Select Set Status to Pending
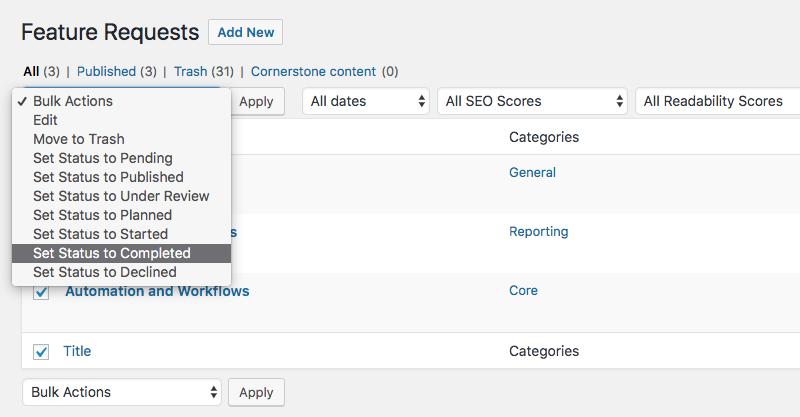This screenshot has width=800, height=417. (x=102, y=158)
